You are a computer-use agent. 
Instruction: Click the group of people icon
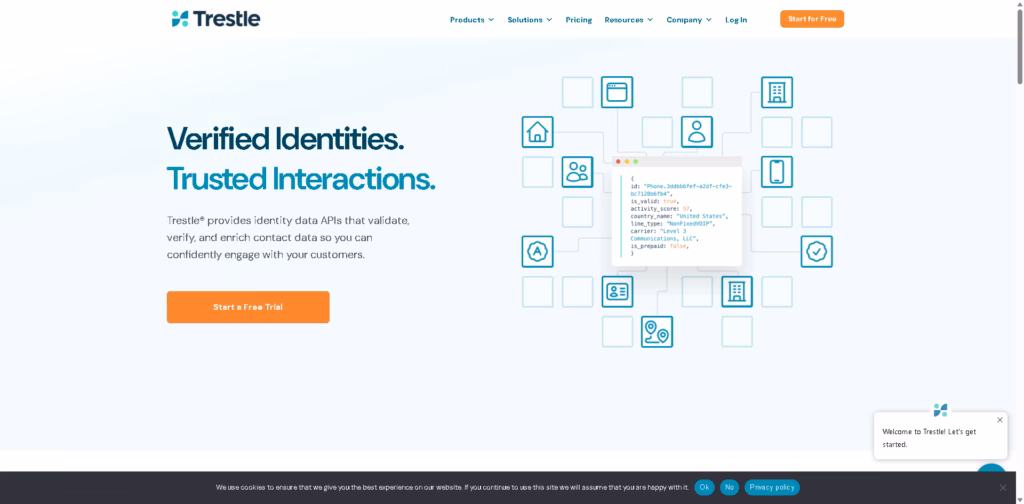[577, 172]
